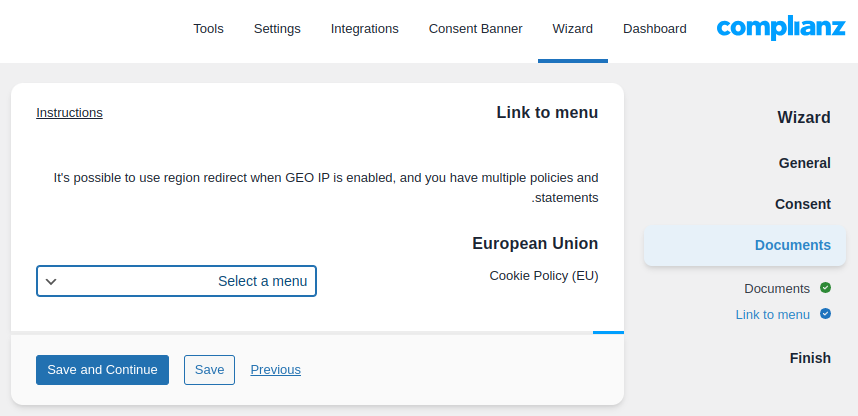Open the Instructions link
The width and height of the screenshot is (858, 416).
click(69, 113)
